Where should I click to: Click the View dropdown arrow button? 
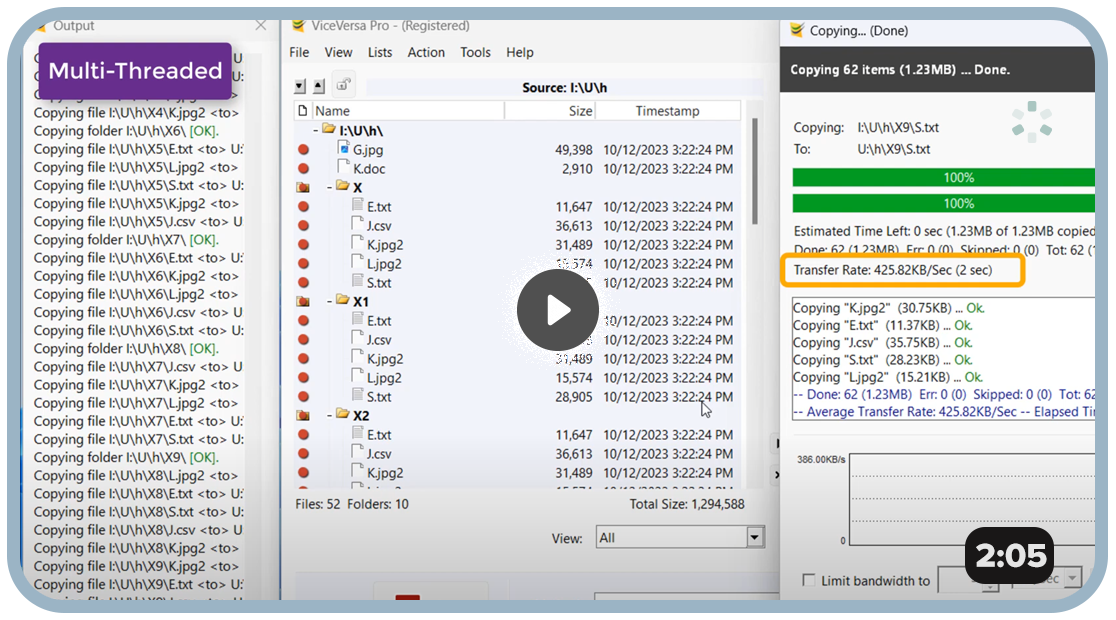click(754, 537)
